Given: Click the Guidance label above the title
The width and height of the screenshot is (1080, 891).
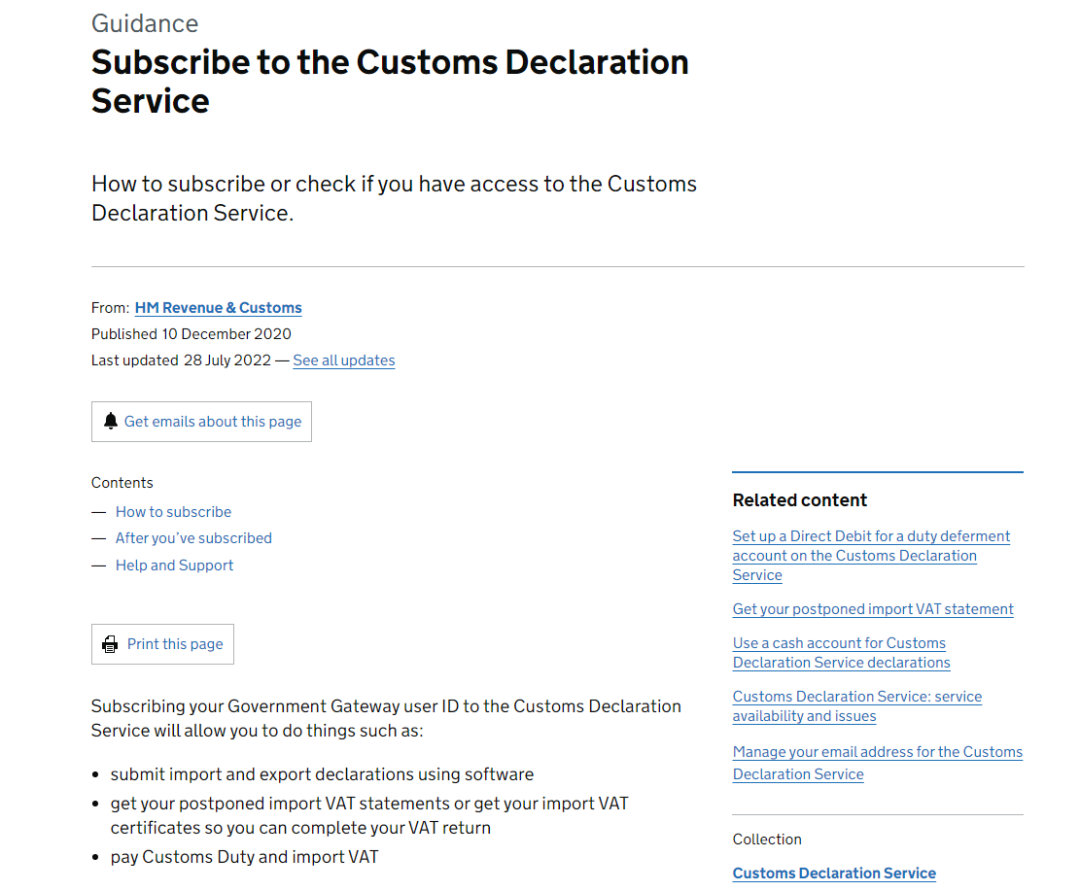Looking at the screenshot, I should (144, 23).
